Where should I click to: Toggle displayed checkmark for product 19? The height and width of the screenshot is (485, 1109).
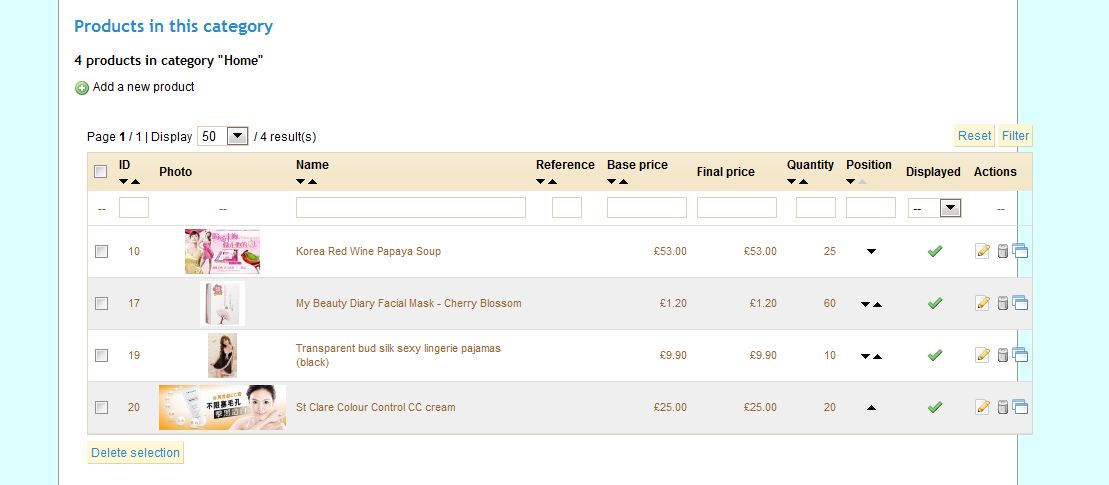935,355
